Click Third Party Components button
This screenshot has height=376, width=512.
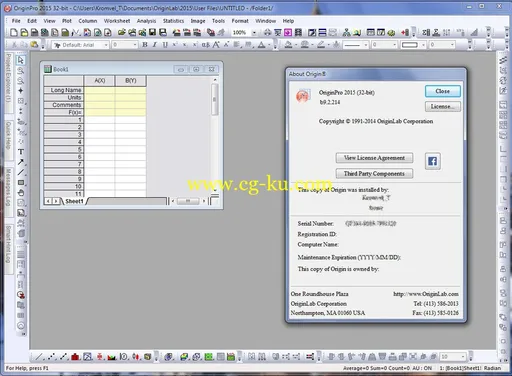(x=374, y=173)
